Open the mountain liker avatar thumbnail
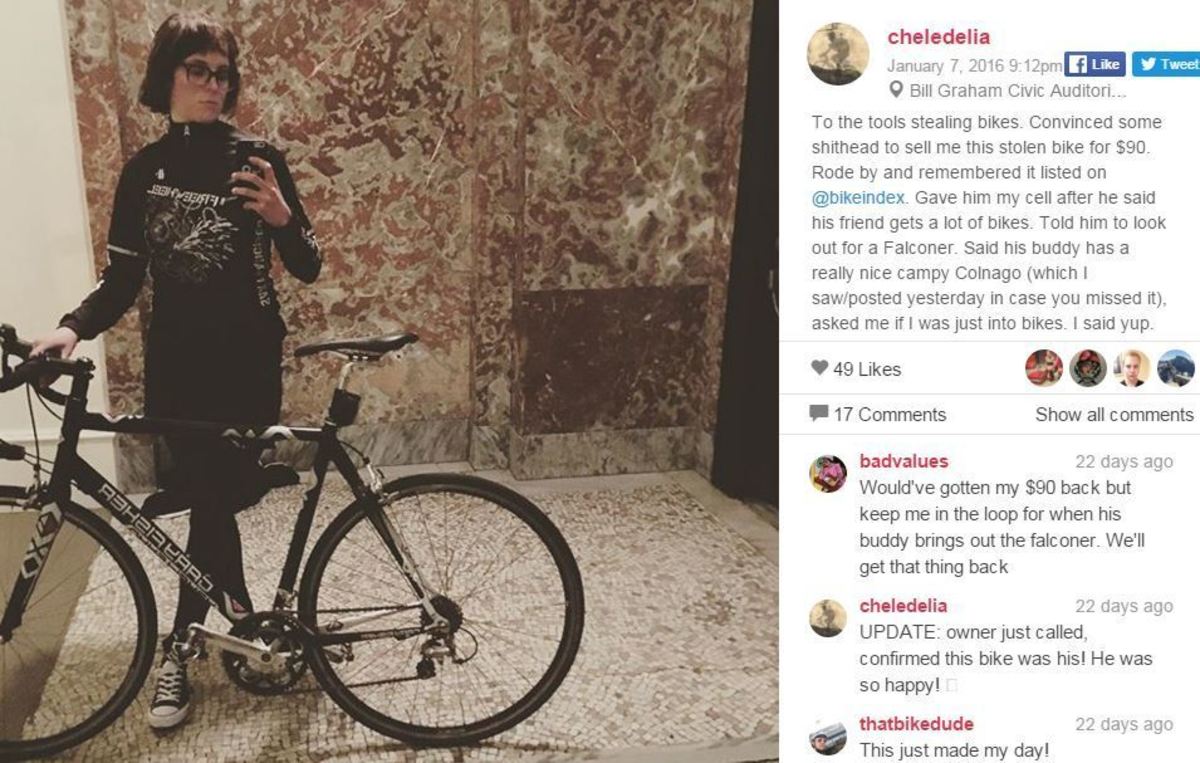 1176,368
